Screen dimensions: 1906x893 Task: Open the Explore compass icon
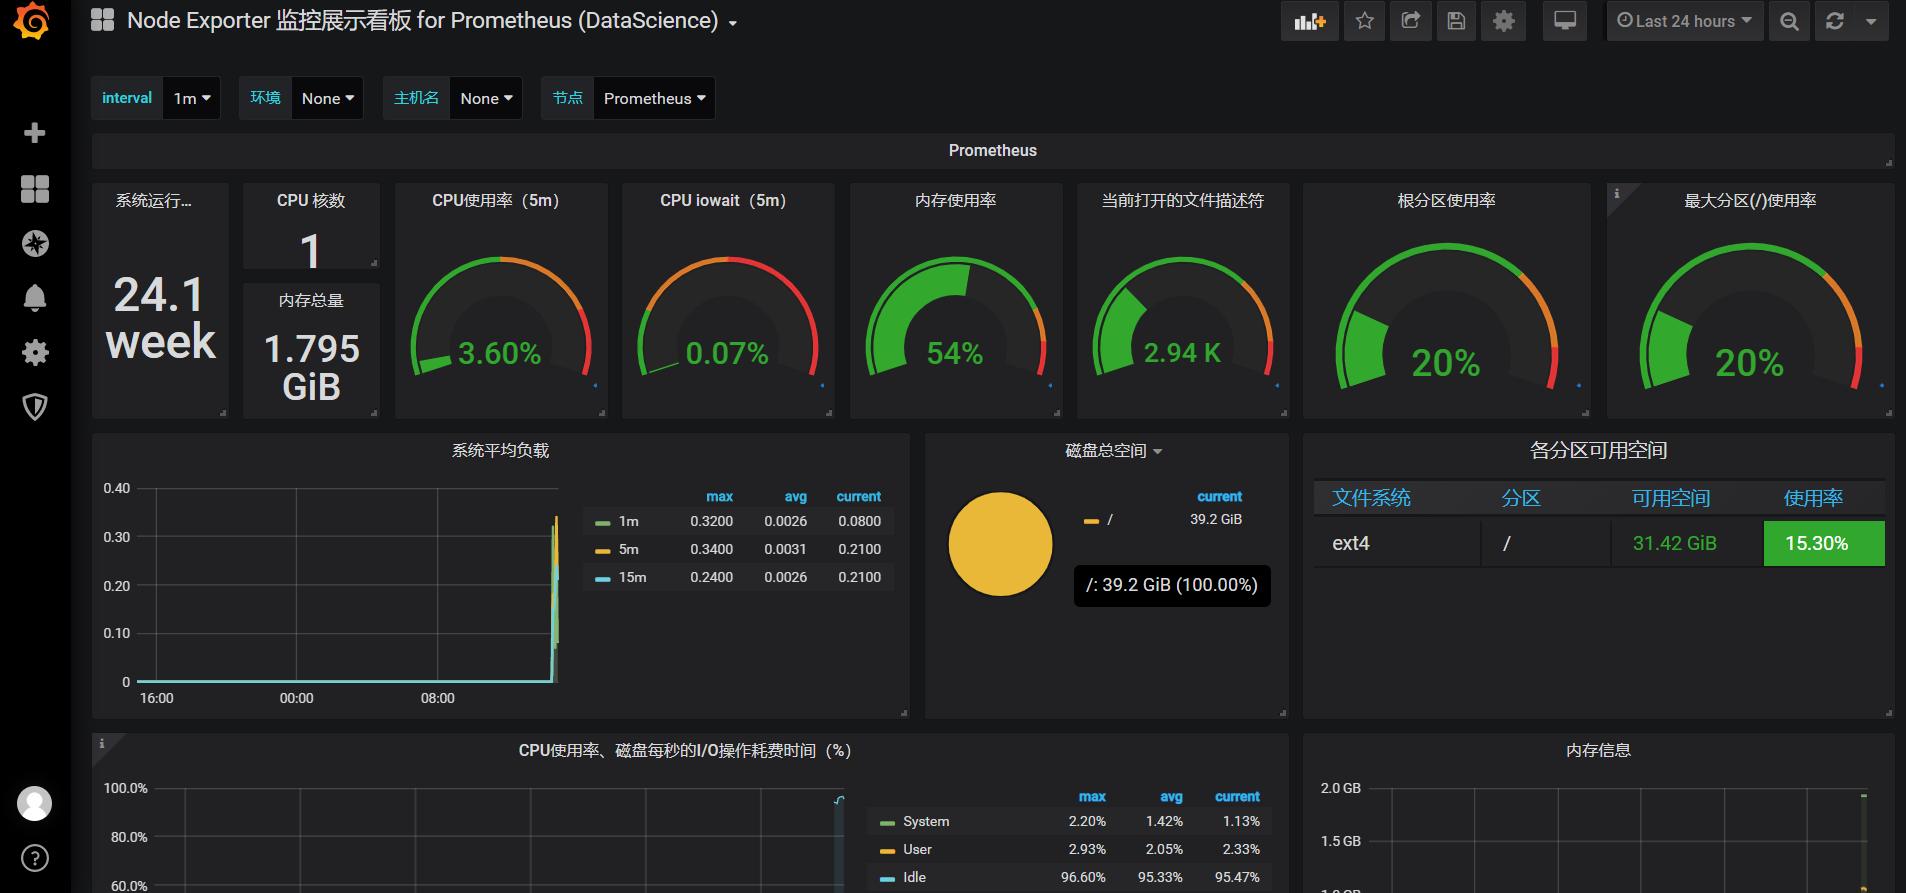35,243
